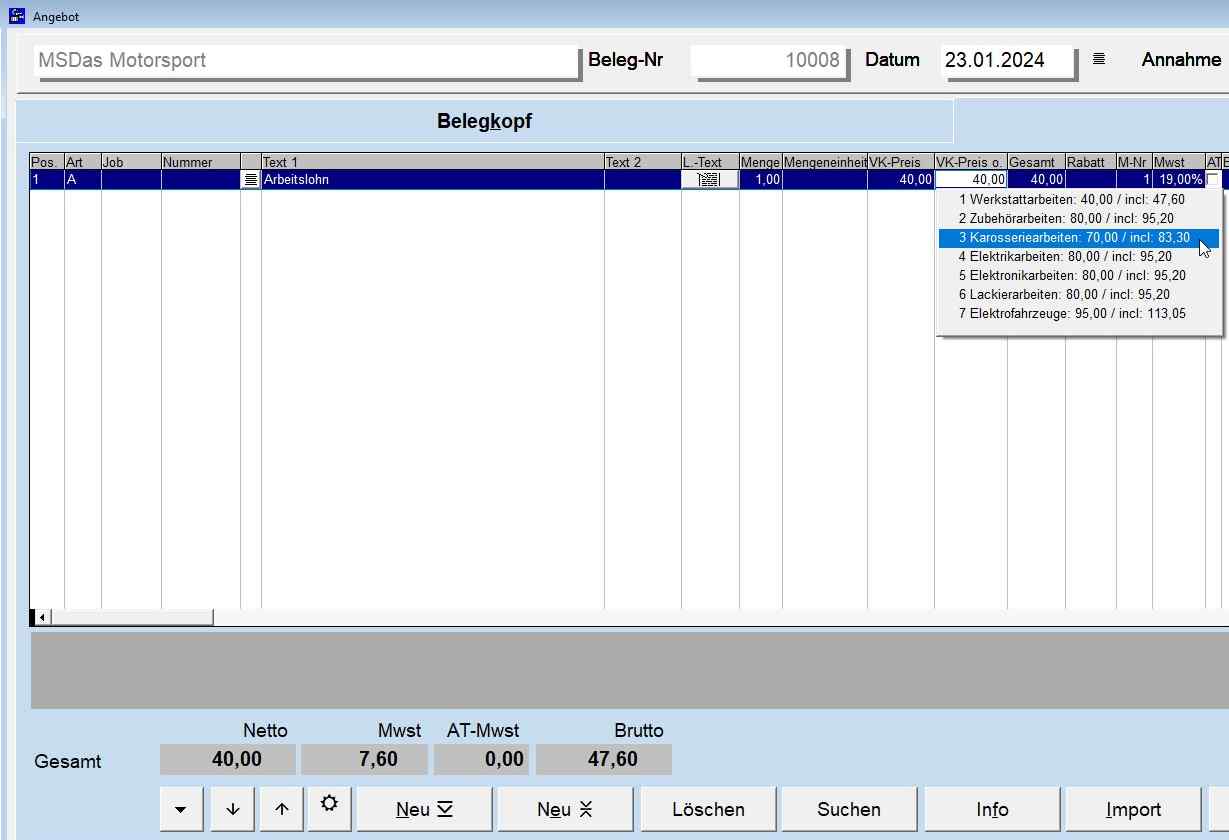Click the Annahme label at top right
This screenshot has width=1229, height=840.
1181,60
